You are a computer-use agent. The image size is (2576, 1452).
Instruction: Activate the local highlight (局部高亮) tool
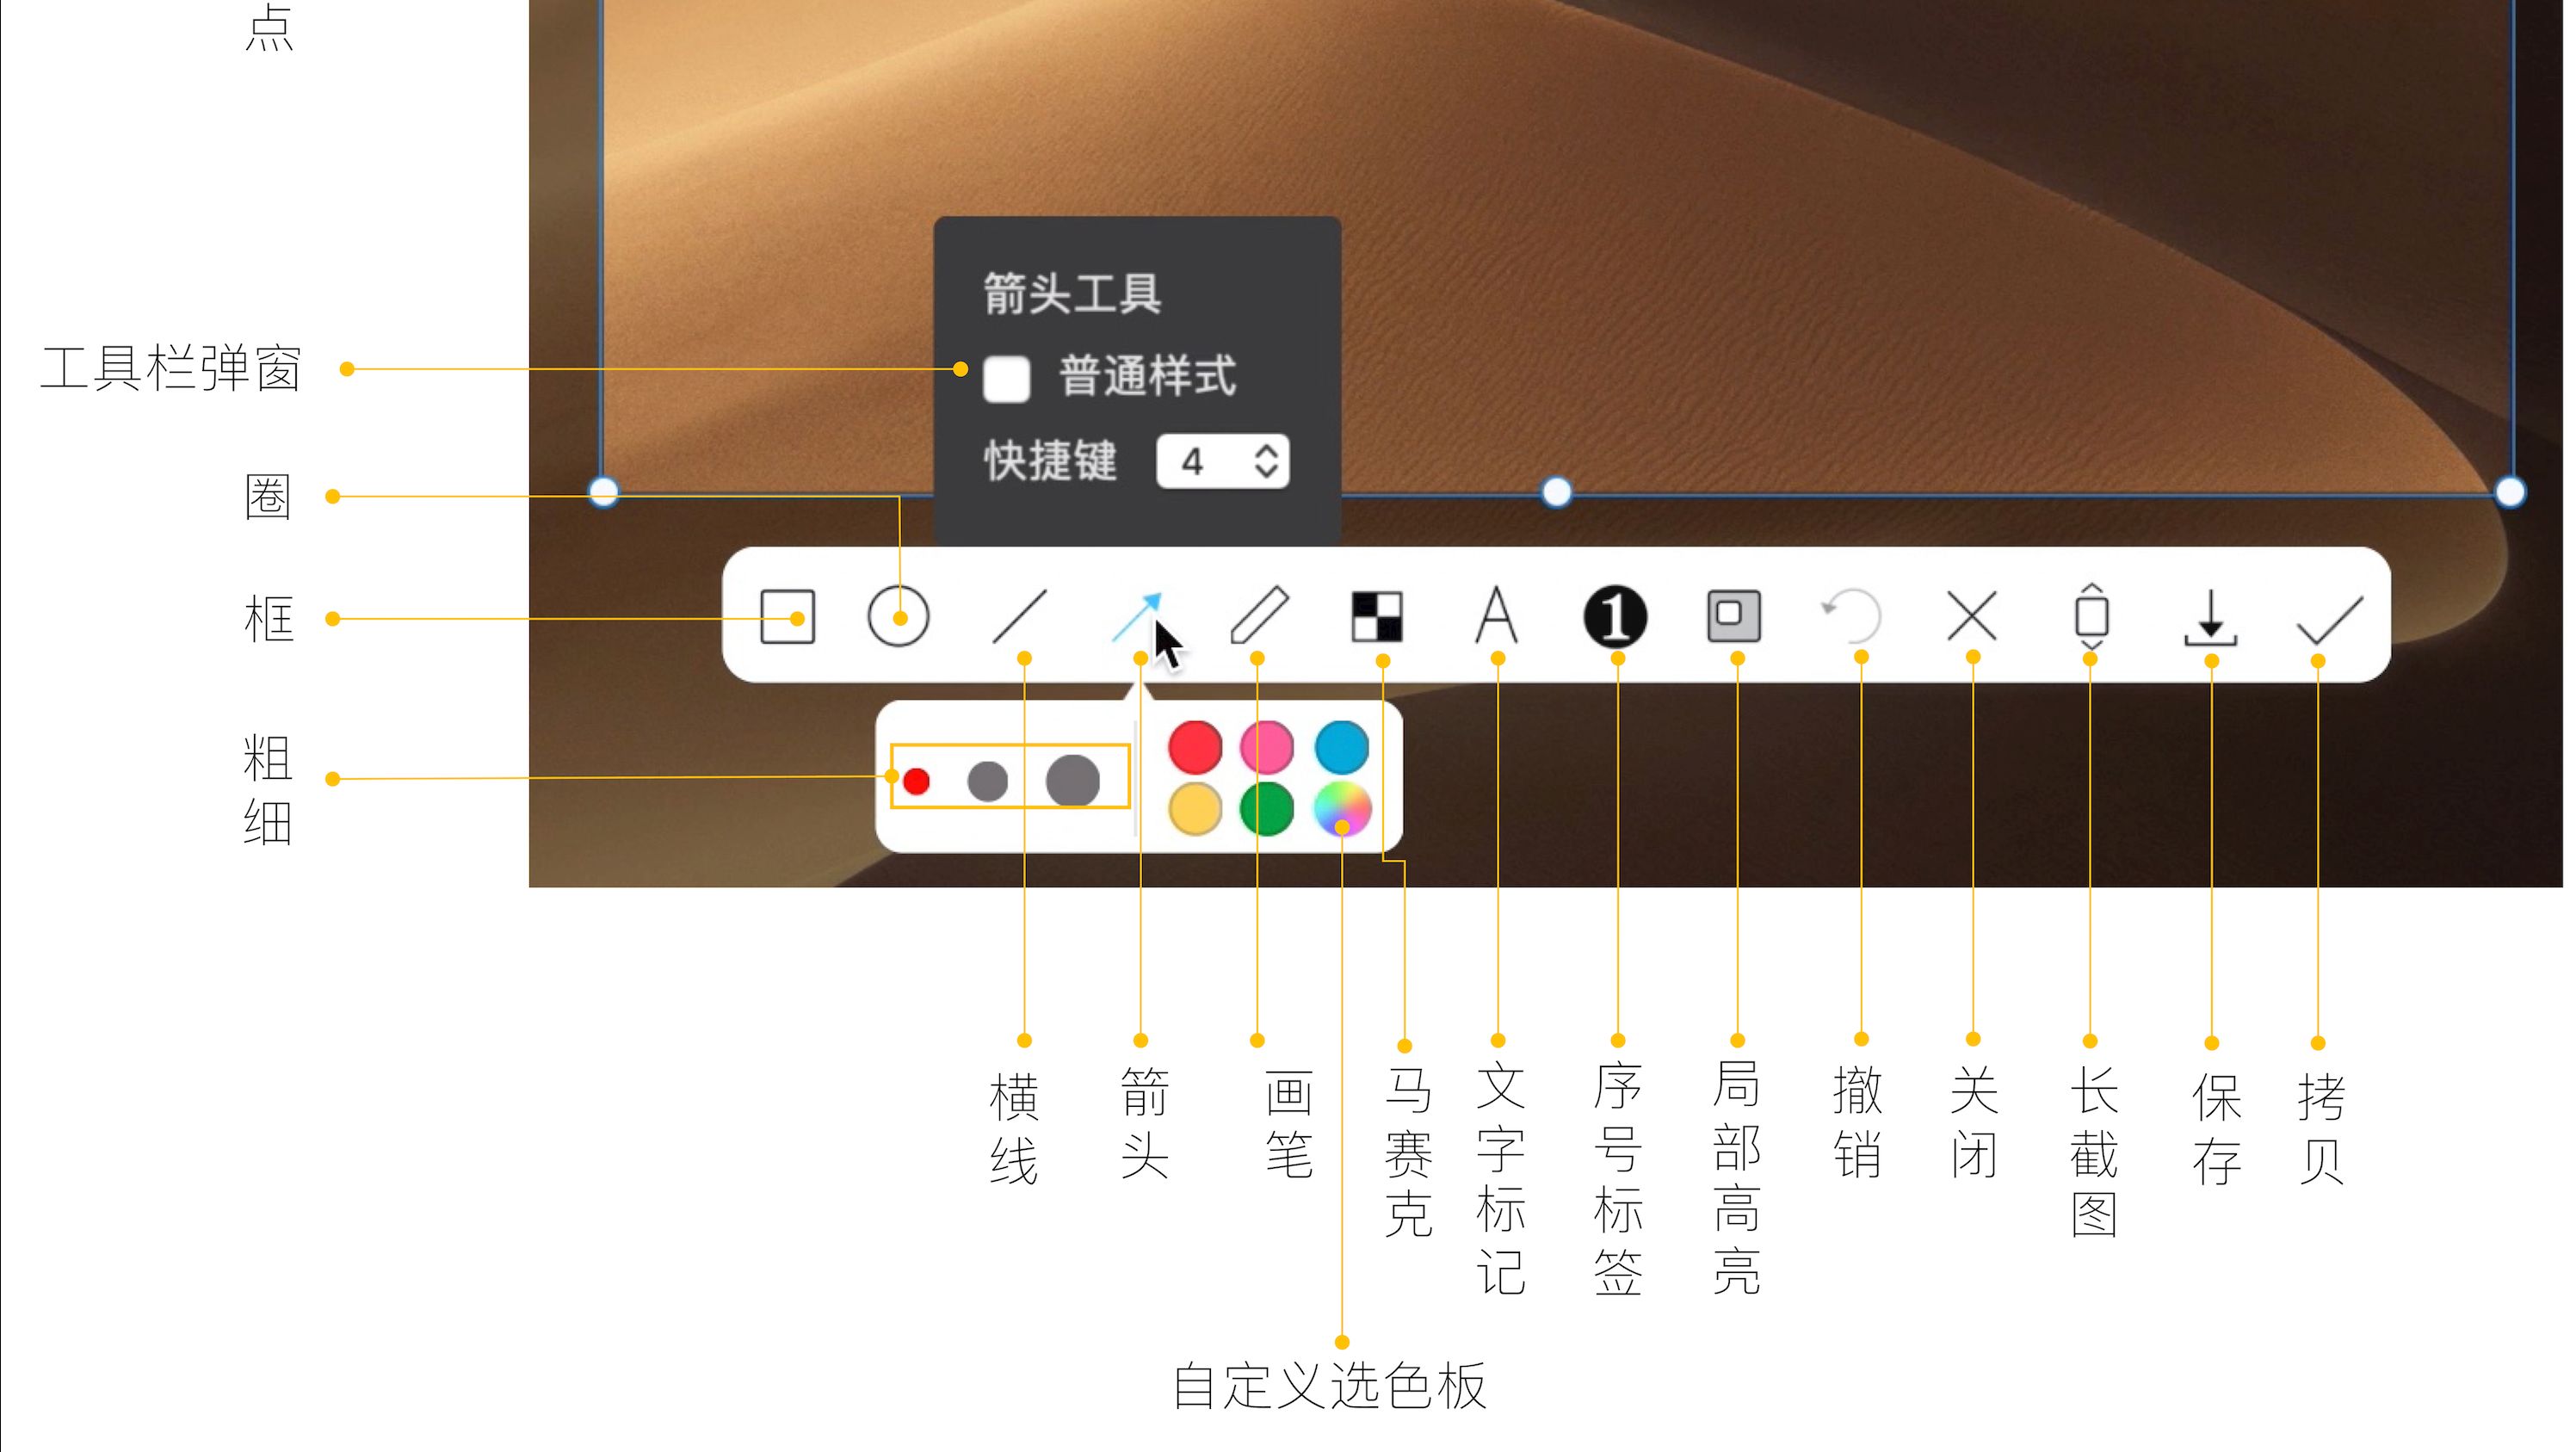point(1737,618)
